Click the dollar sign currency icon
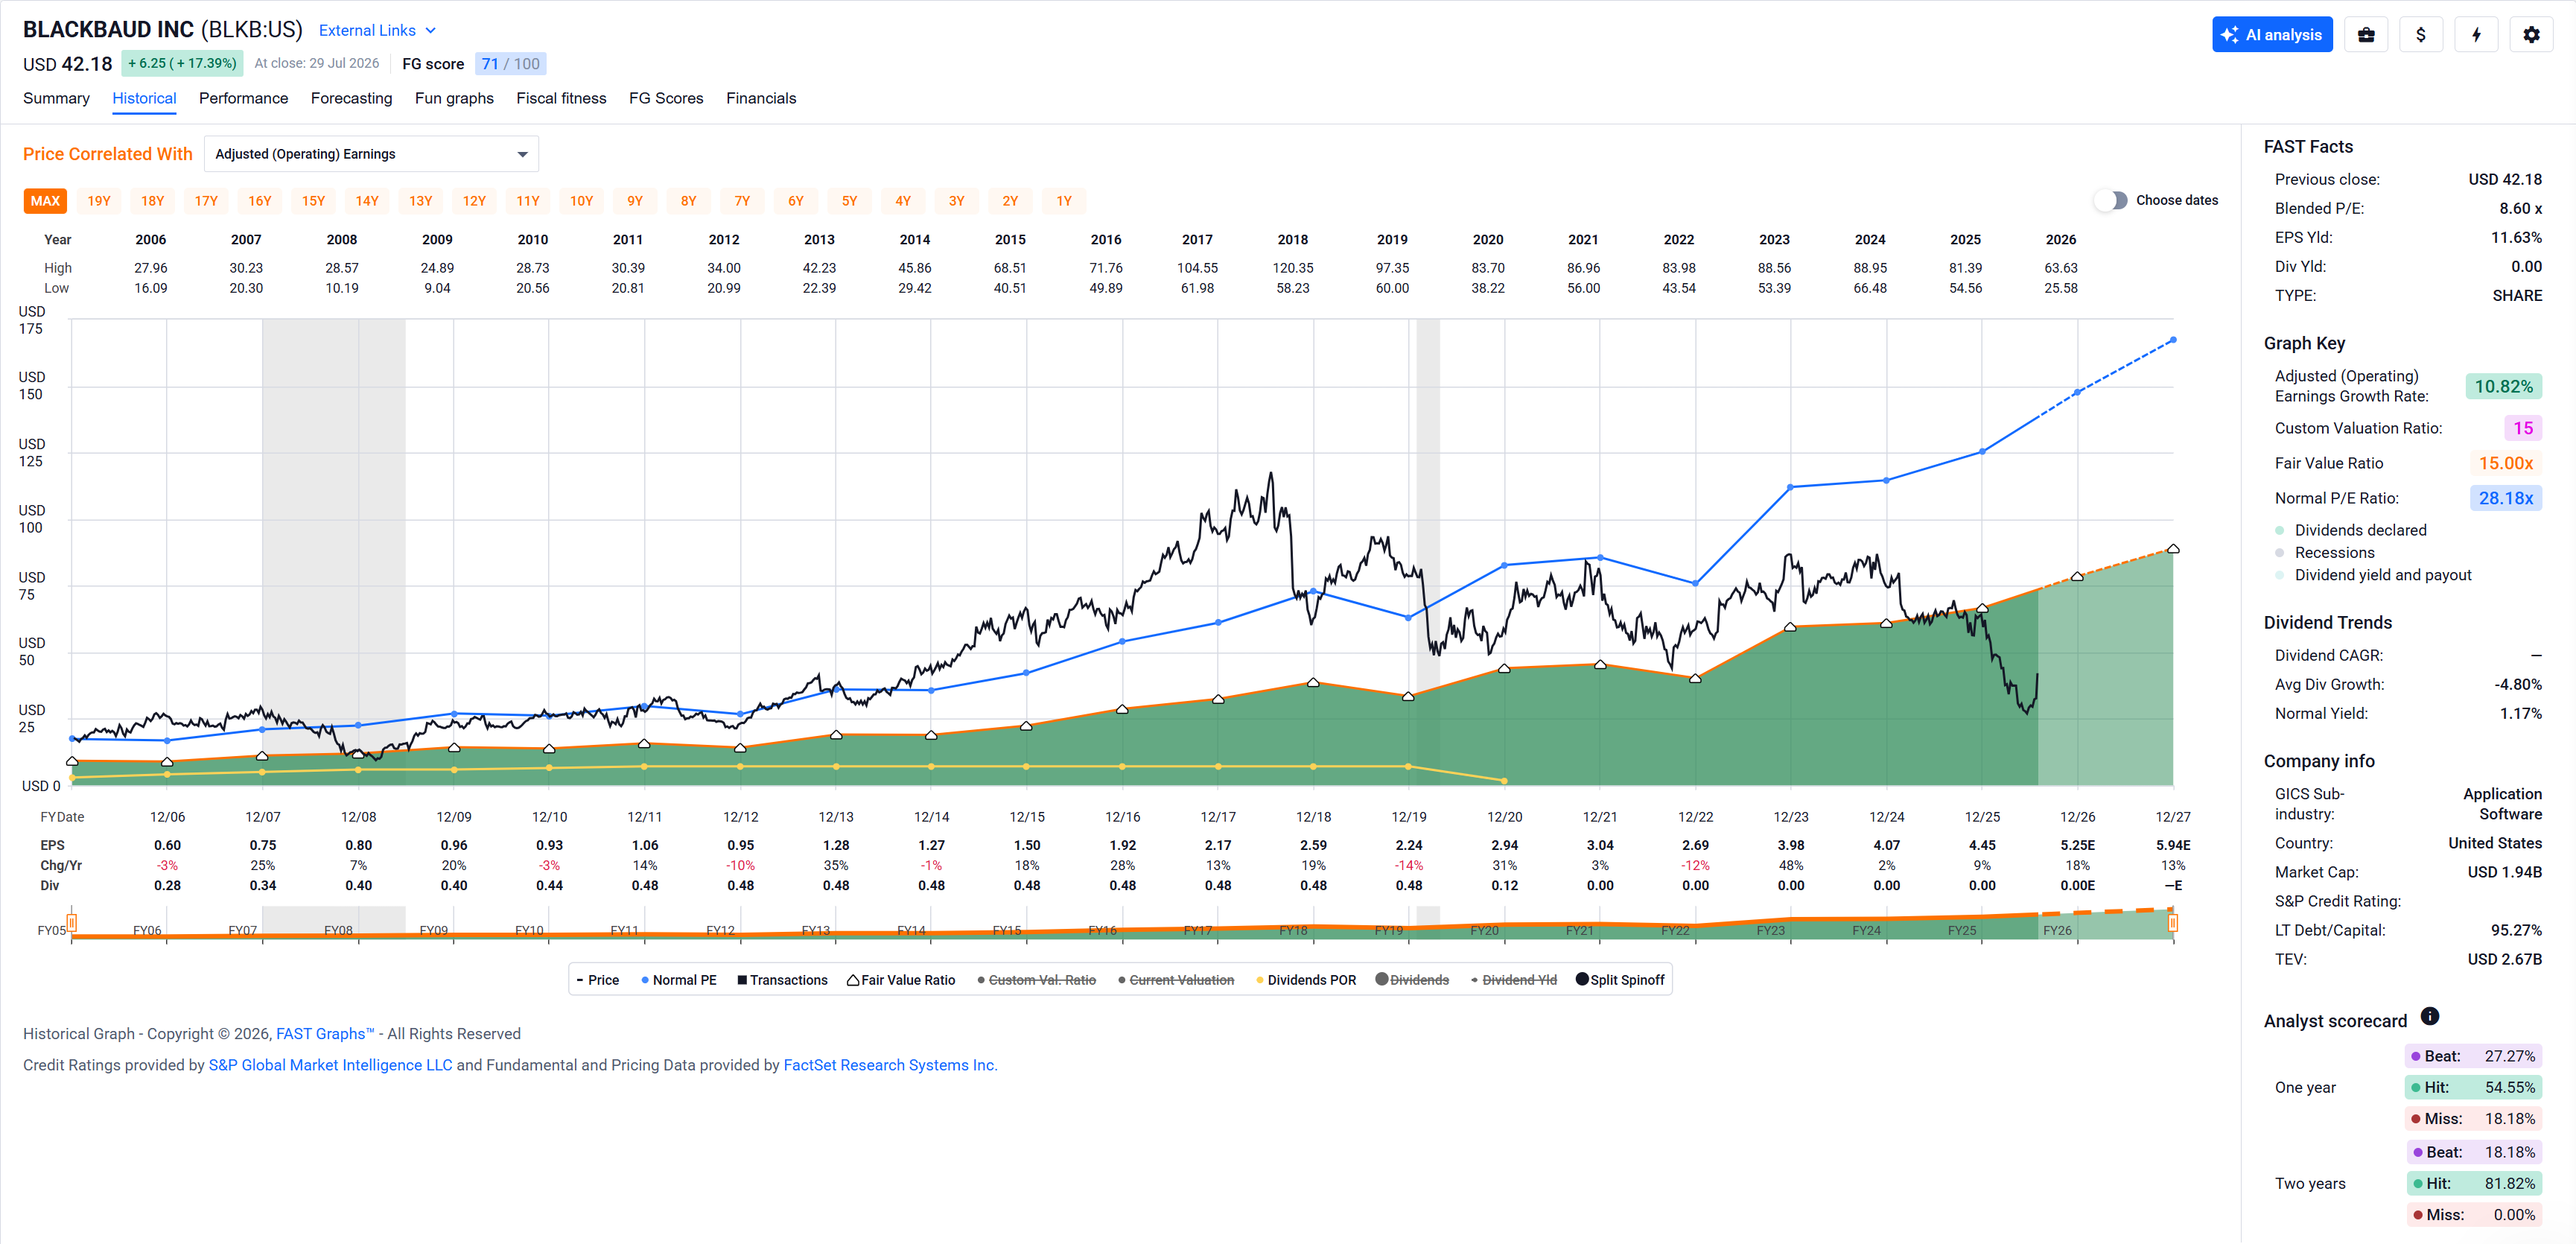Image resolution: width=2576 pixels, height=1244 pixels. coord(2421,35)
